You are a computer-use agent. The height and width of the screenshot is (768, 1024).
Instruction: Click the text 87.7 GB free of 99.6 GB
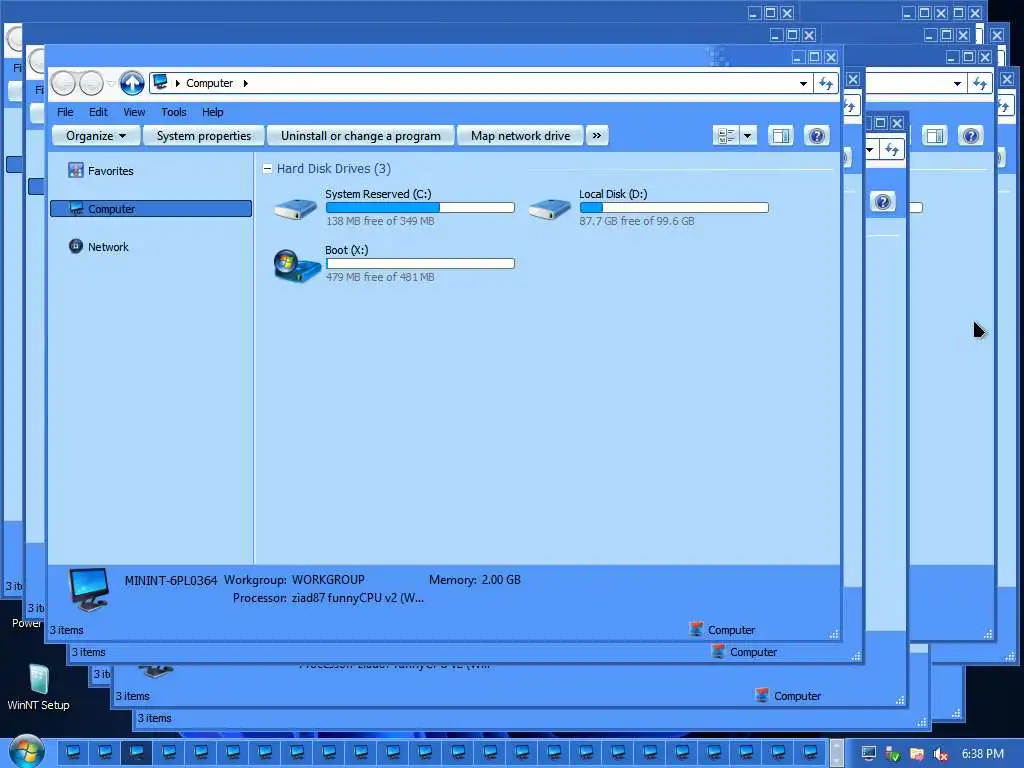click(637, 221)
